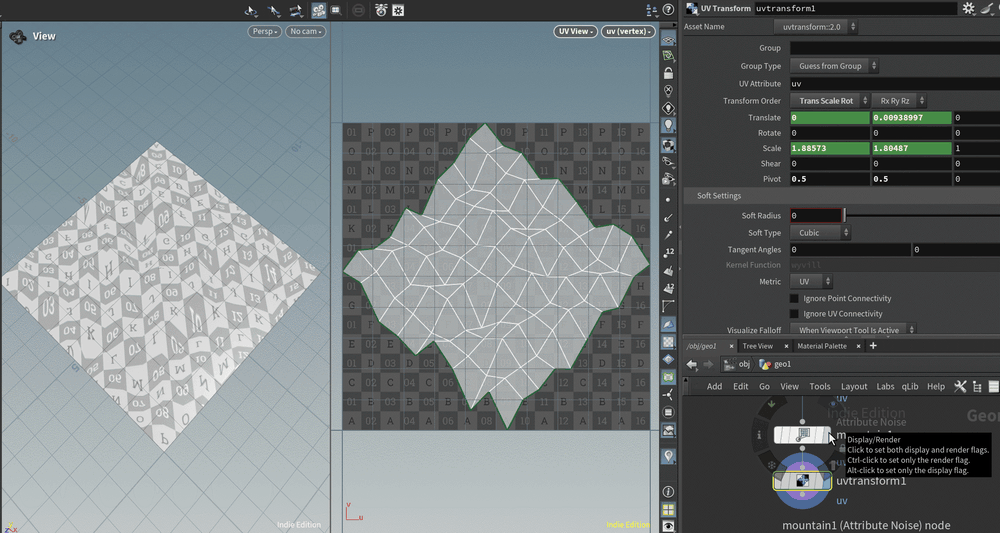Image resolution: width=1000 pixels, height=533 pixels.
Task: Enable Ignore Point Connectivity checkbox
Action: click(x=795, y=298)
